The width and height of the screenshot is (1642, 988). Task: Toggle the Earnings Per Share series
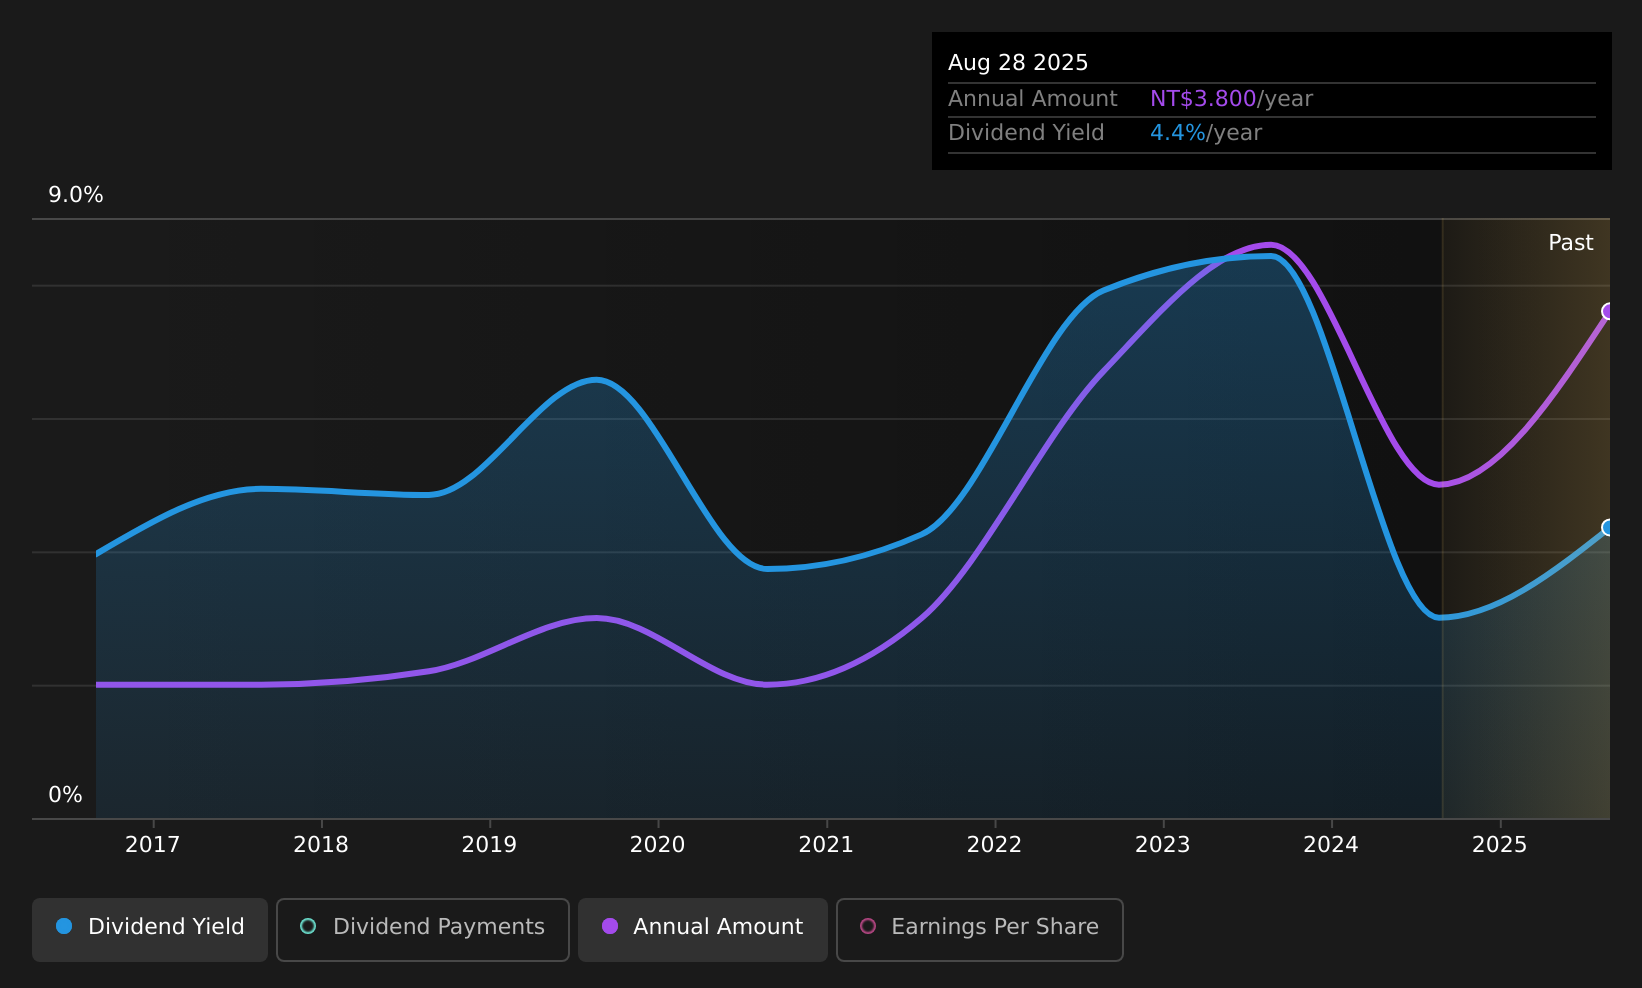coord(980,929)
